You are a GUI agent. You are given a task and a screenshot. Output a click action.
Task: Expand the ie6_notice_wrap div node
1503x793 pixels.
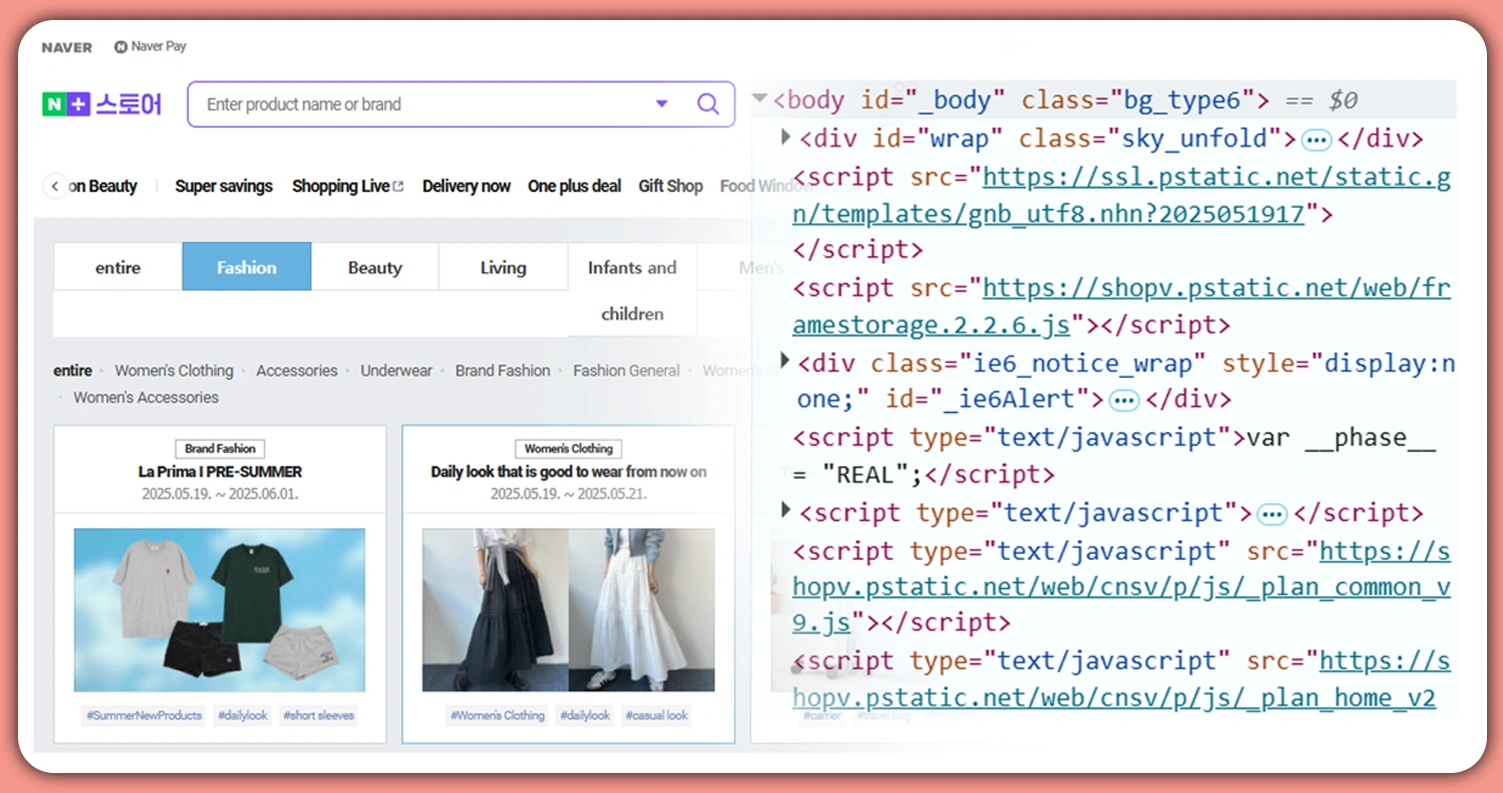(x=787, y=360)
